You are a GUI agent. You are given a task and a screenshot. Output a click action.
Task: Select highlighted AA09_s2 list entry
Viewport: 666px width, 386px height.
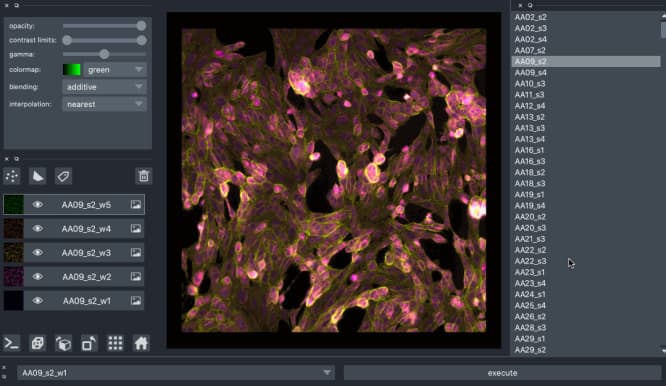click(x=586, y=62)
